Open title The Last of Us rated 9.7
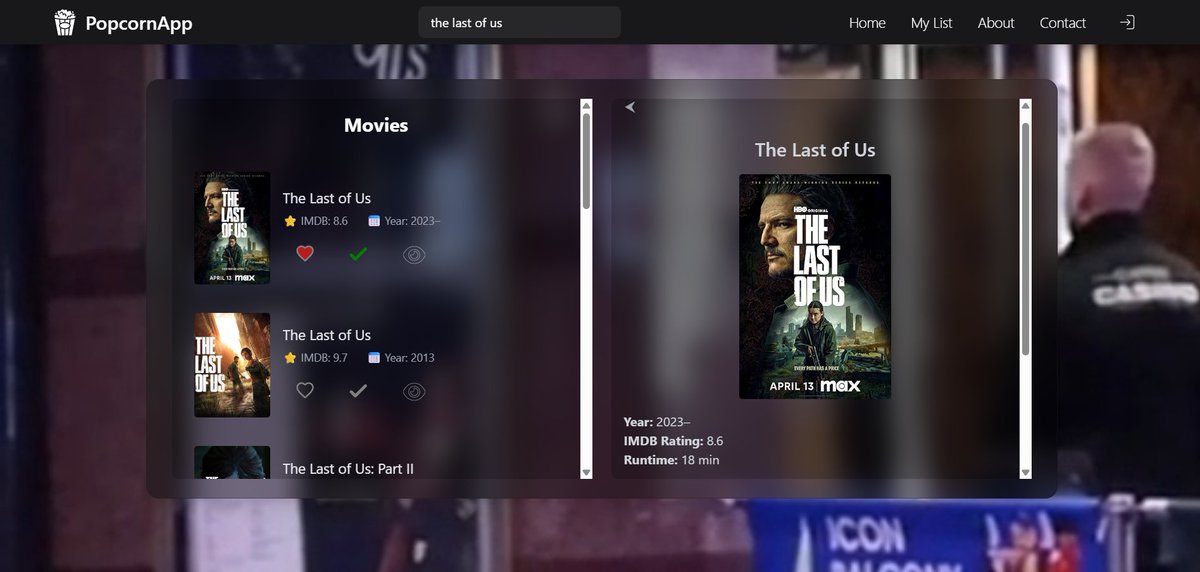The width and height of the screenshot is (1200, 572). (x=327, y=335)
